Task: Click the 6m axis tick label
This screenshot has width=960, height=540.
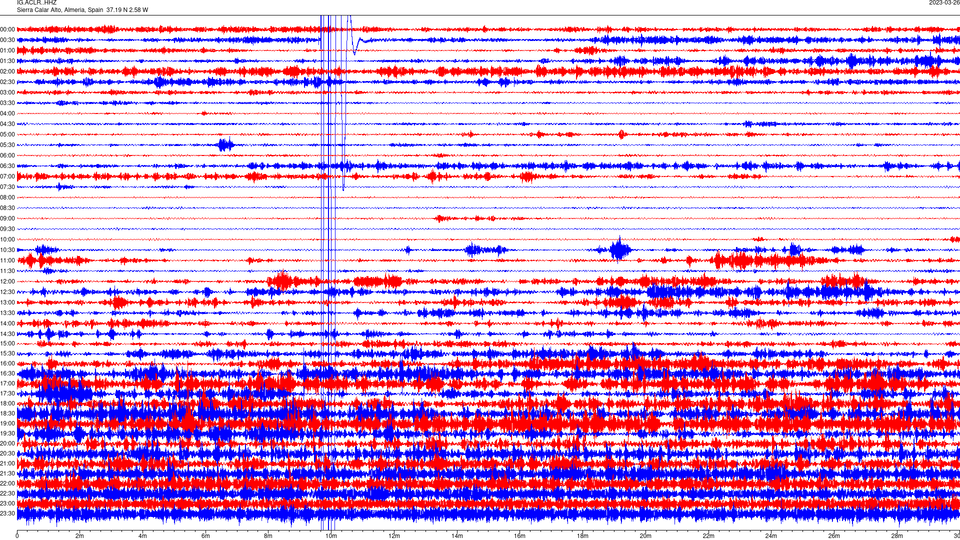Action: pos(205,536)
